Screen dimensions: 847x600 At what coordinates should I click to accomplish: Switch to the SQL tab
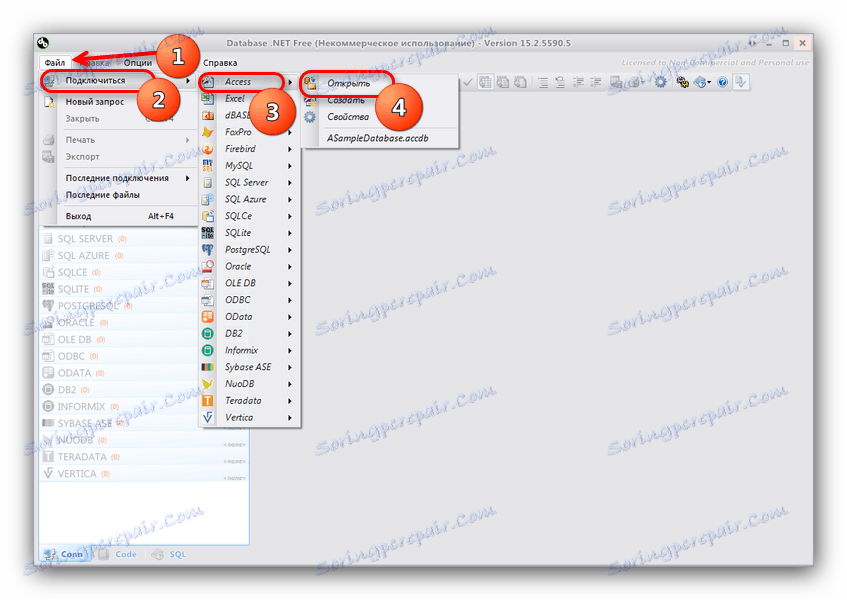coord(169,554)
